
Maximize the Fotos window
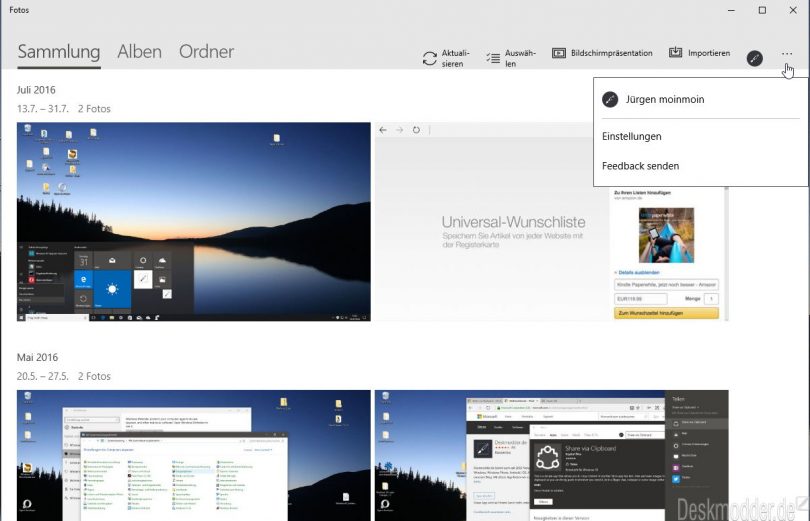click(x=762, y=10)
